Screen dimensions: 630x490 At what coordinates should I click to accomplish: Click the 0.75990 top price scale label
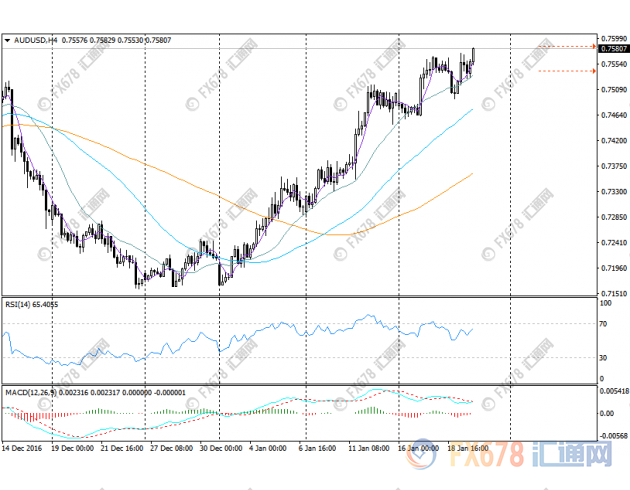613,37
